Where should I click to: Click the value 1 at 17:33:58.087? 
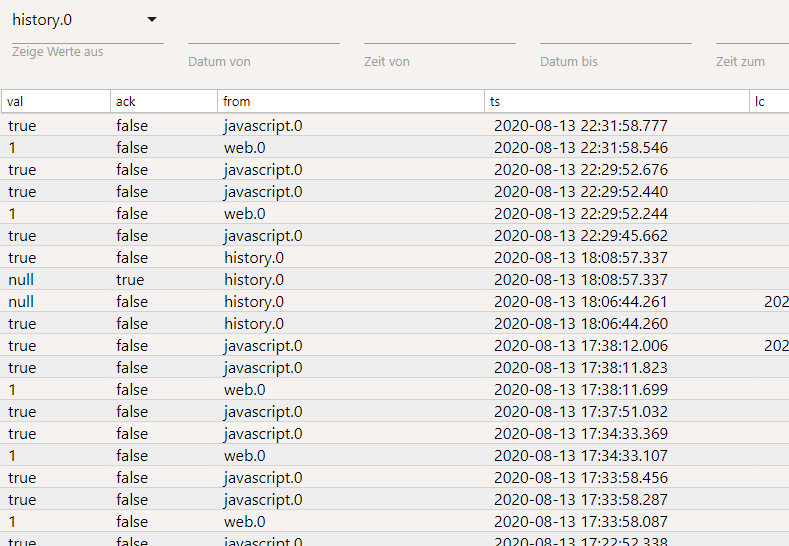coord(12,521)
